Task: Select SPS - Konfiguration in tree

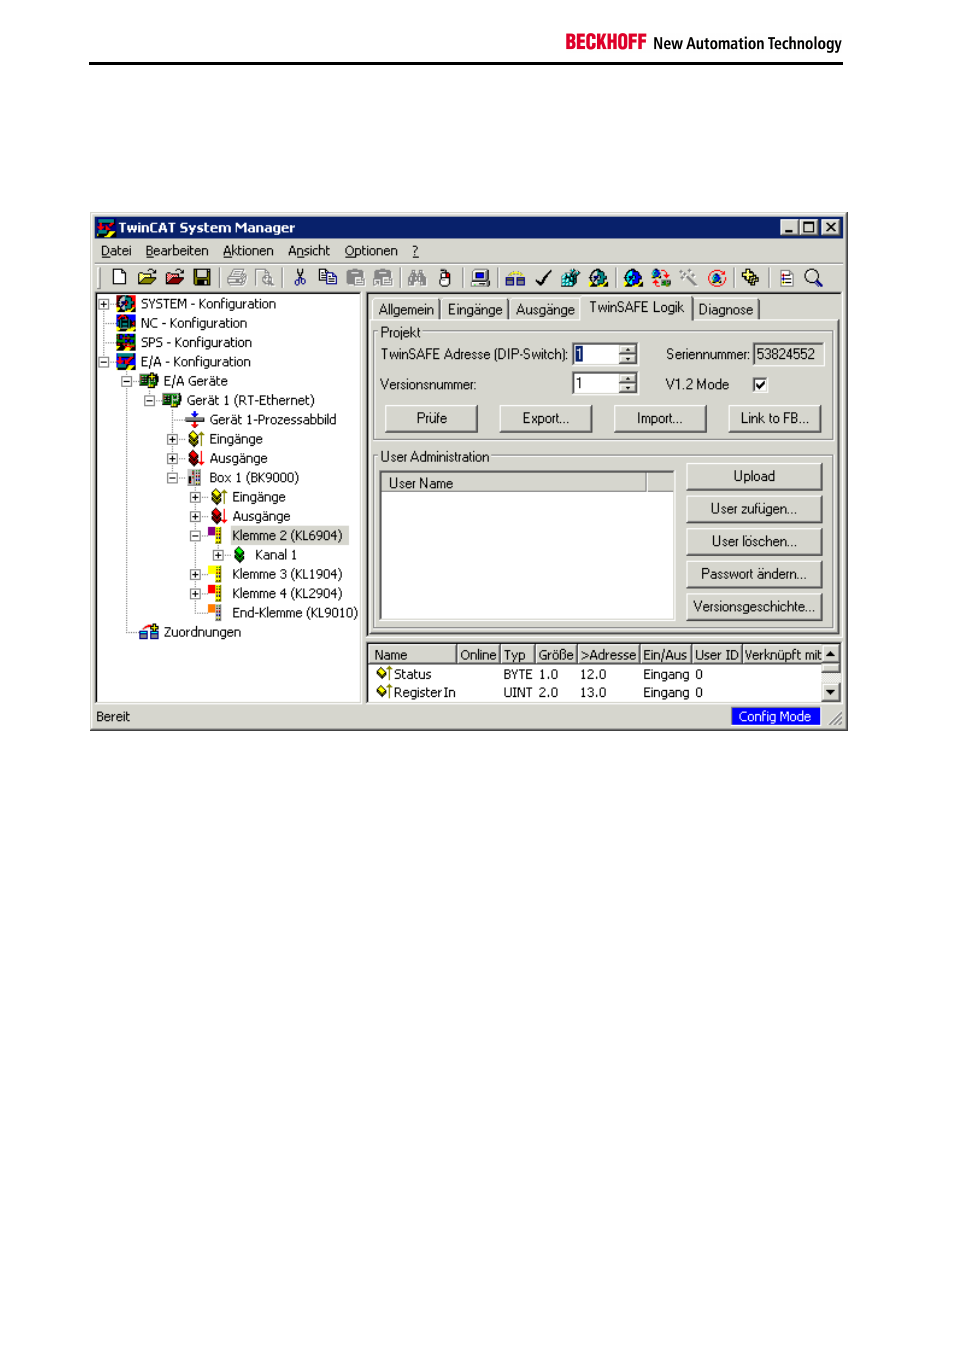Action: [196, 342]
